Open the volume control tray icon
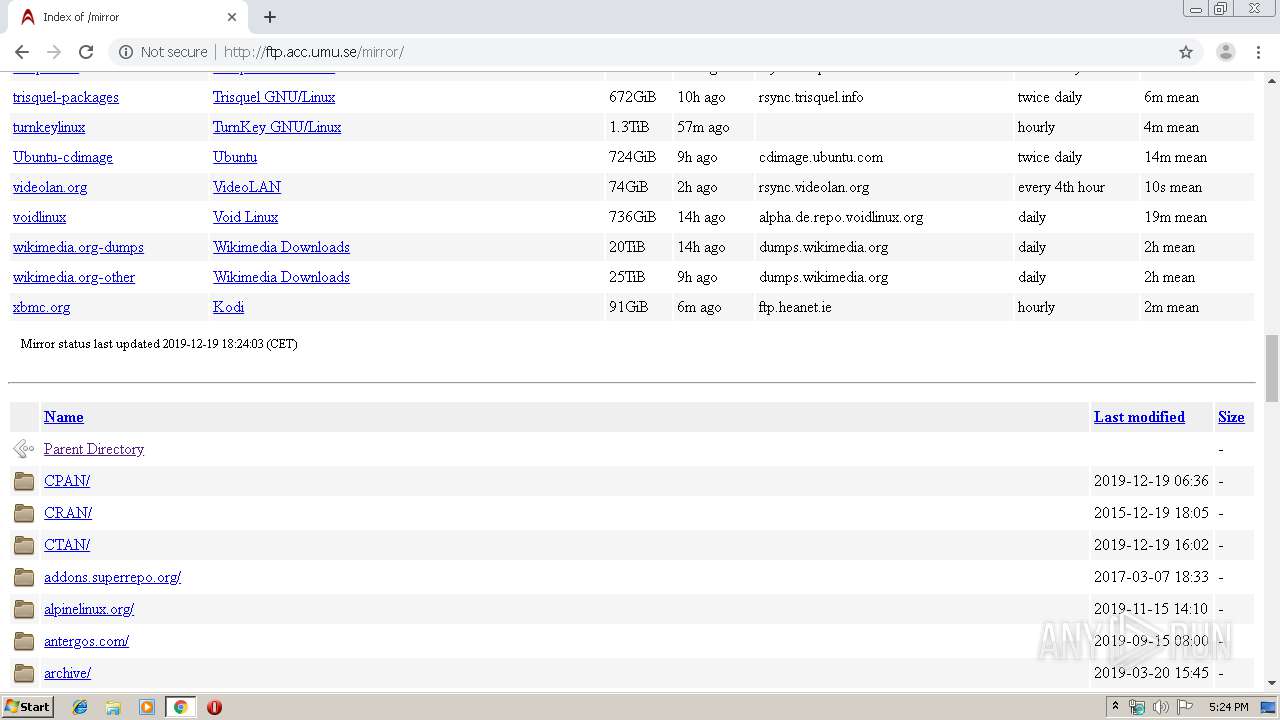1280x720 pixels. point(1161,707)
